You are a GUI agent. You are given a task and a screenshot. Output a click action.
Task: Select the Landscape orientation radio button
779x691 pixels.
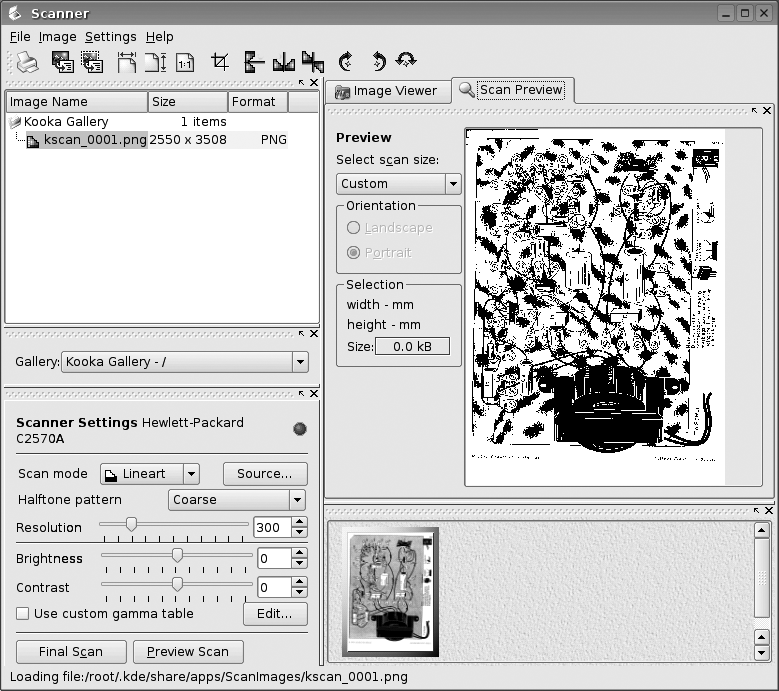point(353,228)
